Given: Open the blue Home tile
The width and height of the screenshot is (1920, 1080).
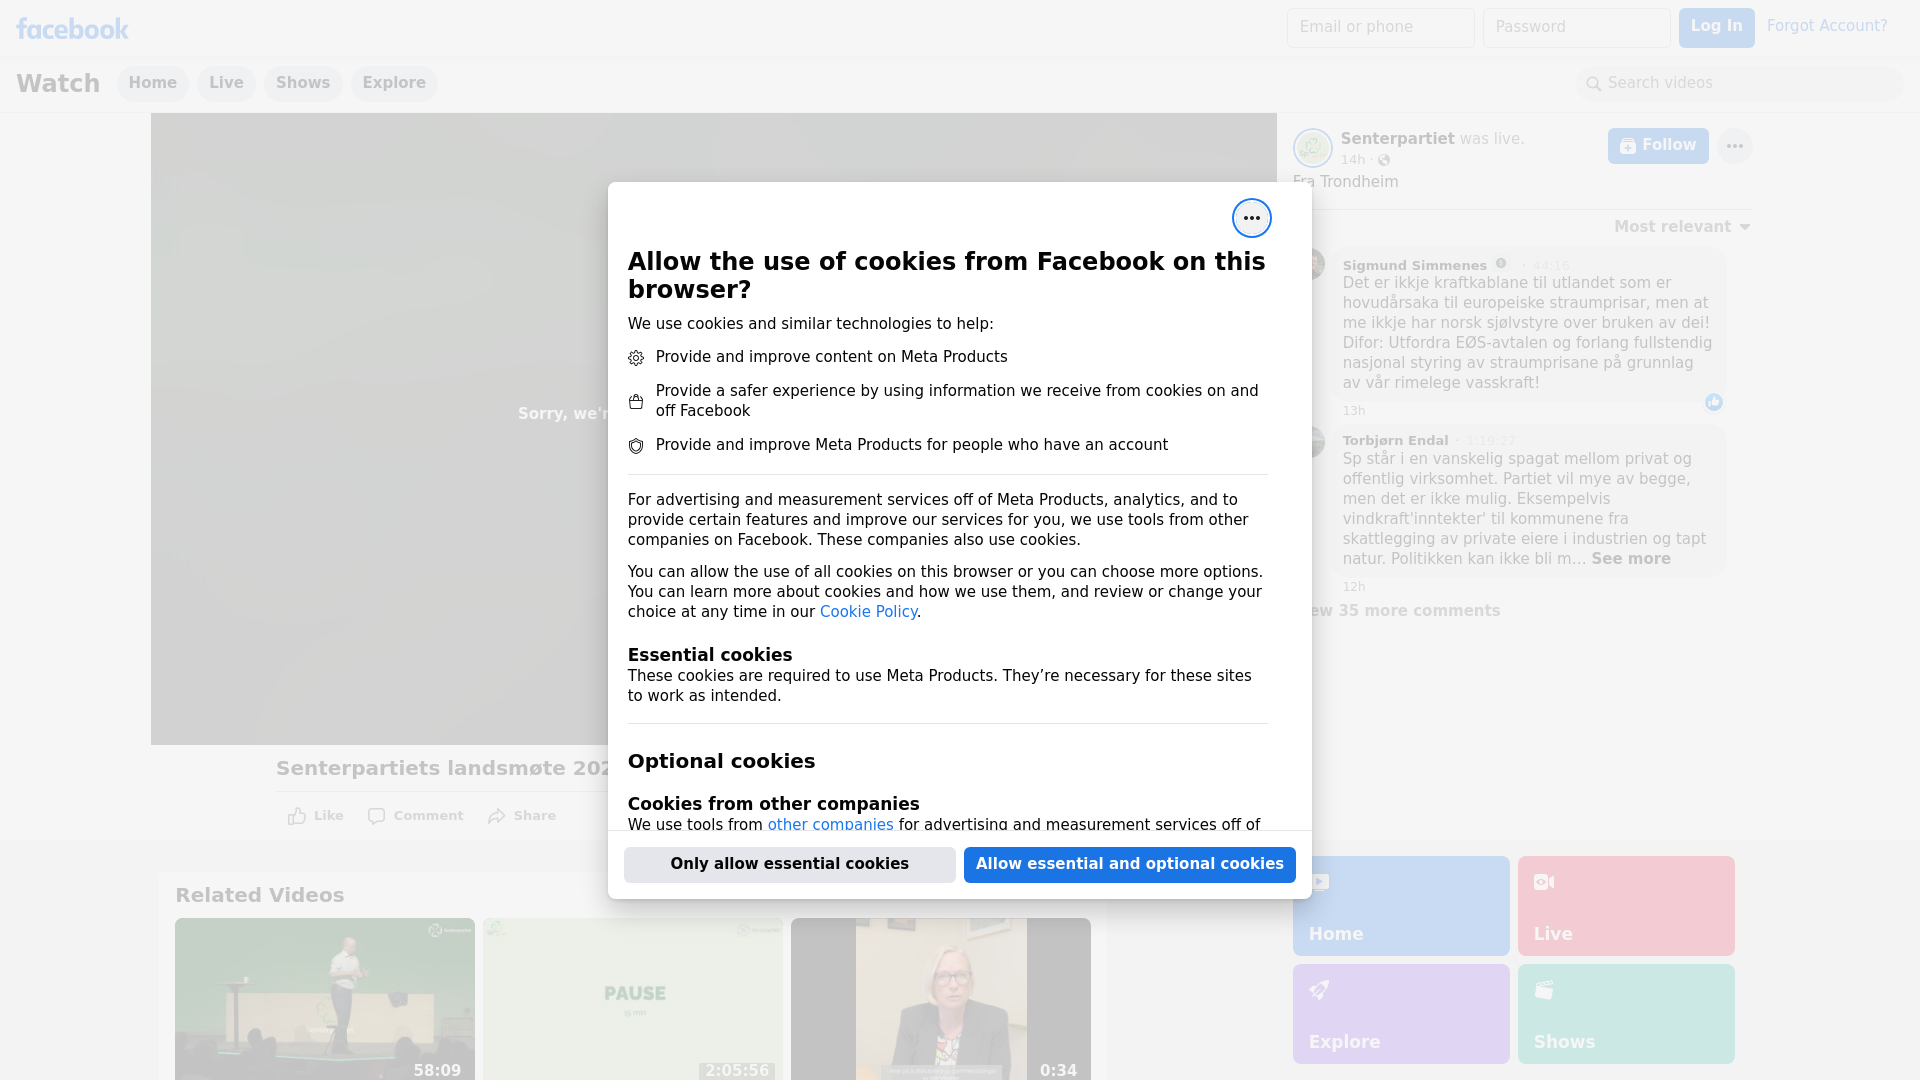Looking at the screenshot, I should coord(1400,906).
